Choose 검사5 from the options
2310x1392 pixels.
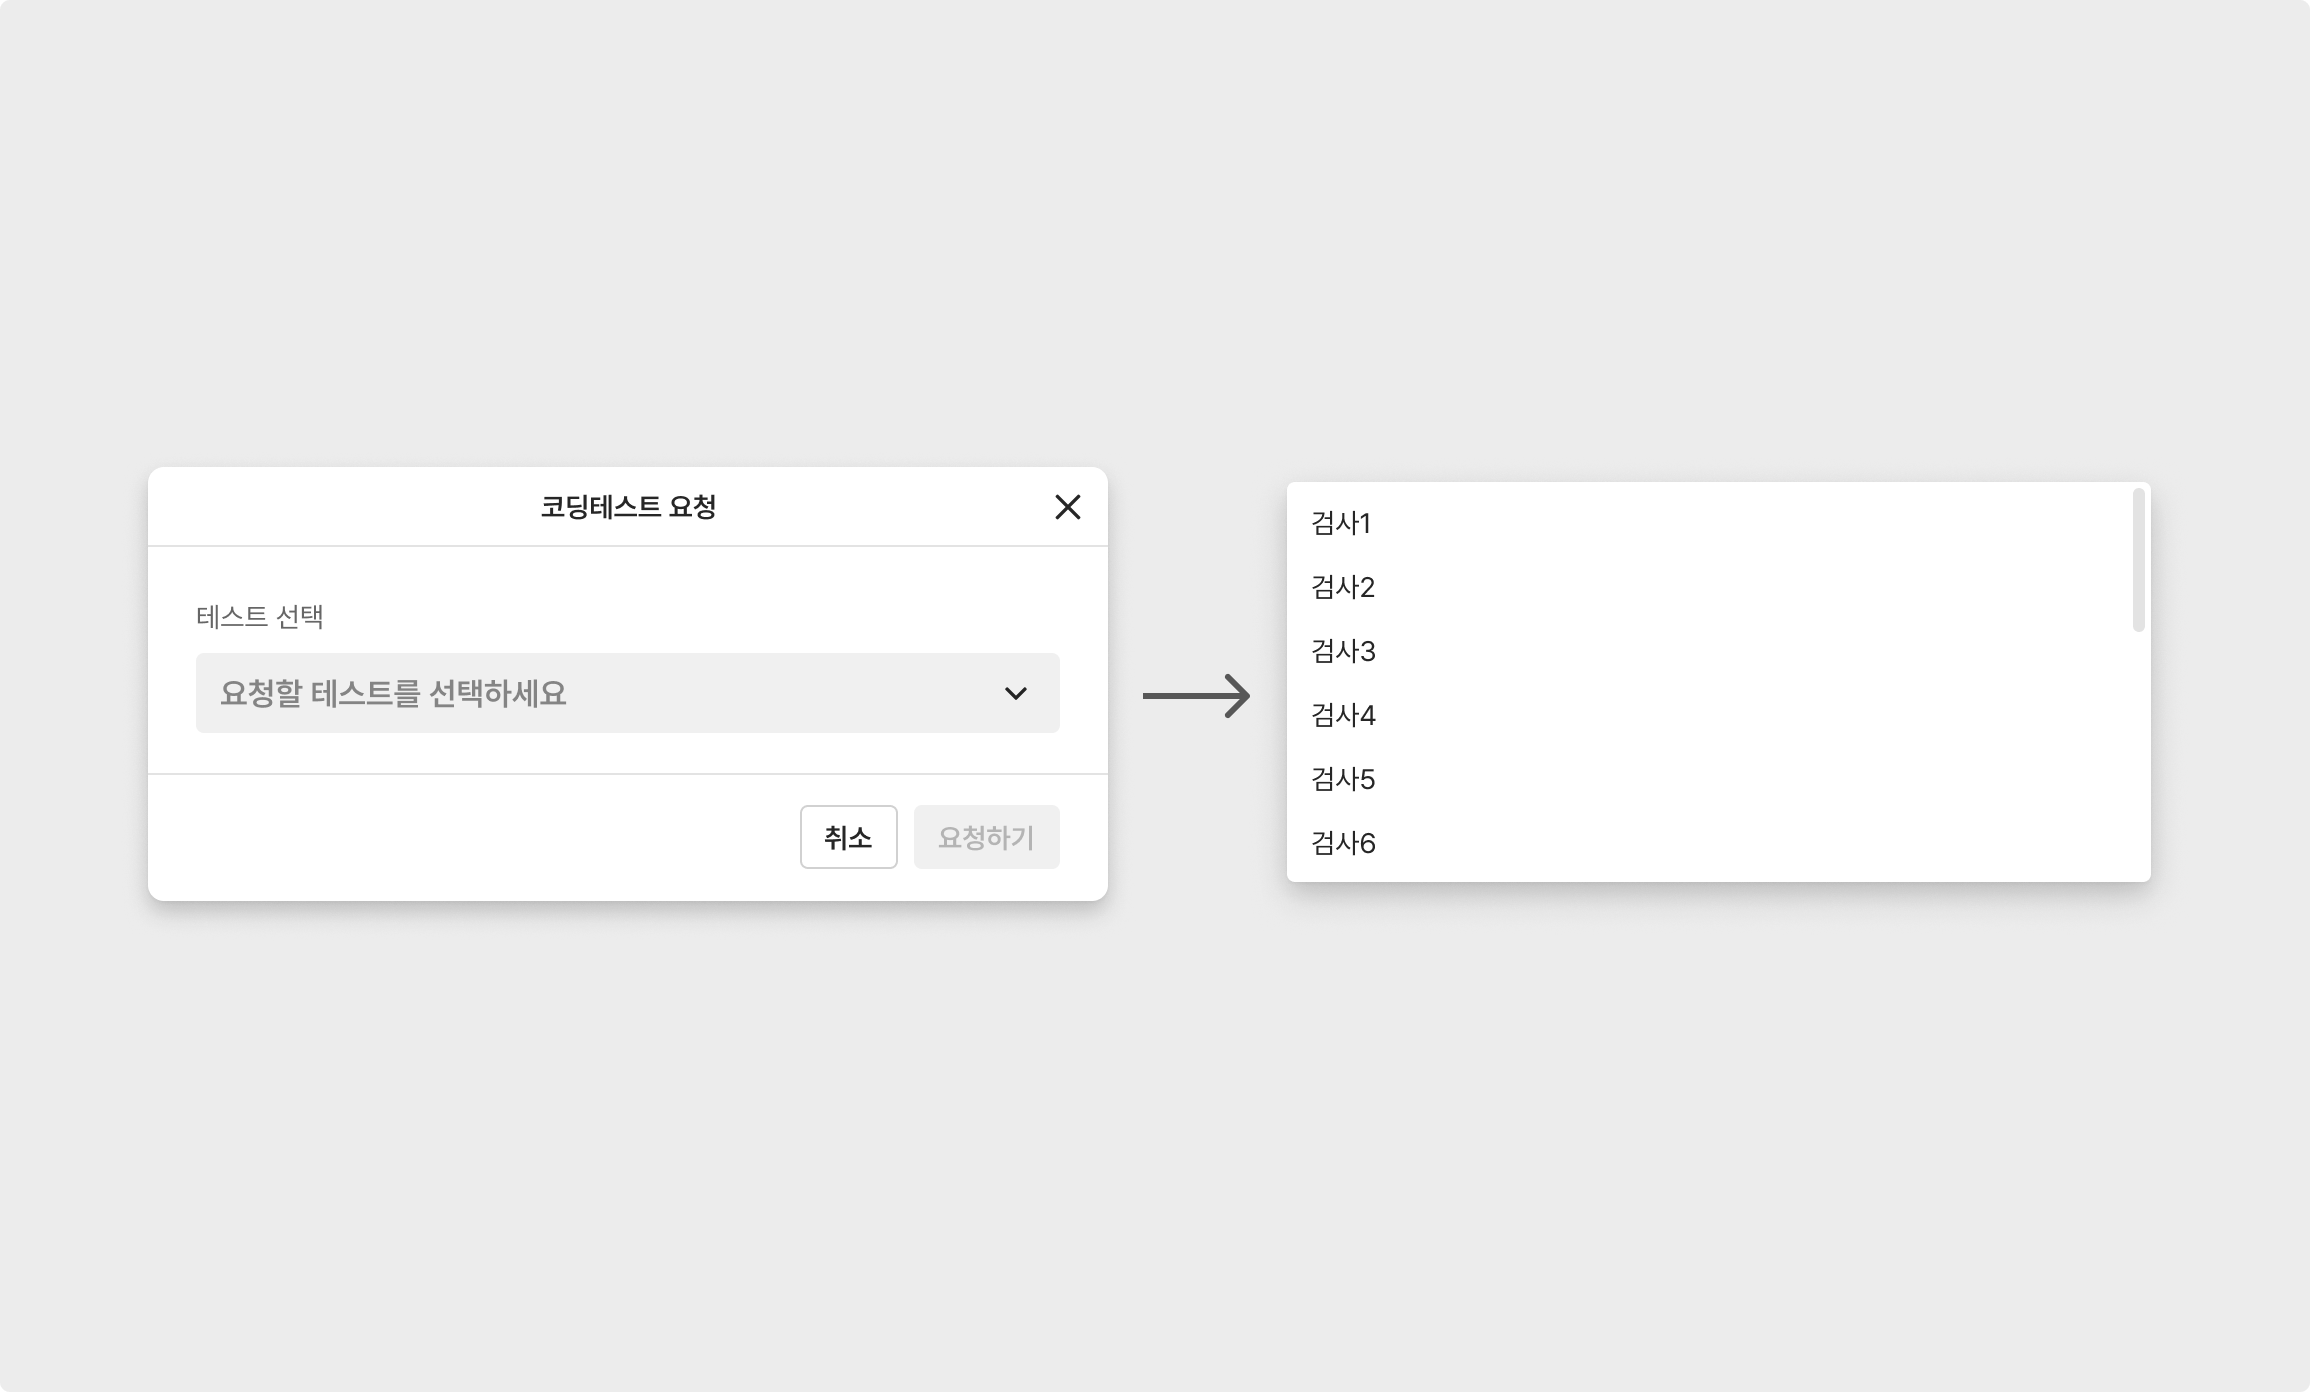[1343, 779]
